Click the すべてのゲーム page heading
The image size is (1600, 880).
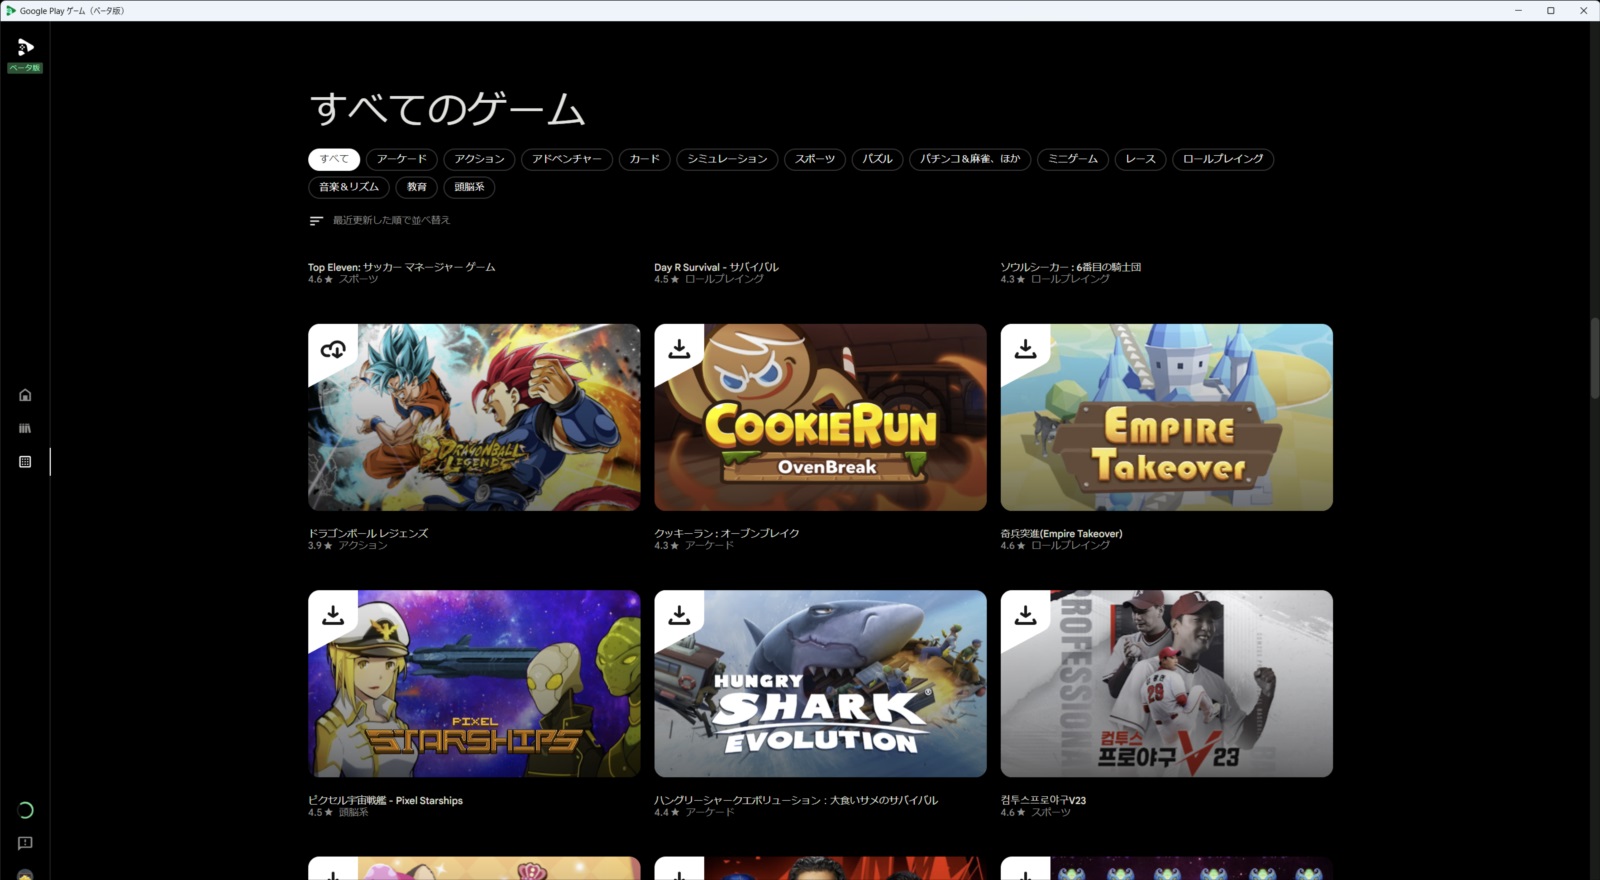point(447,108)
